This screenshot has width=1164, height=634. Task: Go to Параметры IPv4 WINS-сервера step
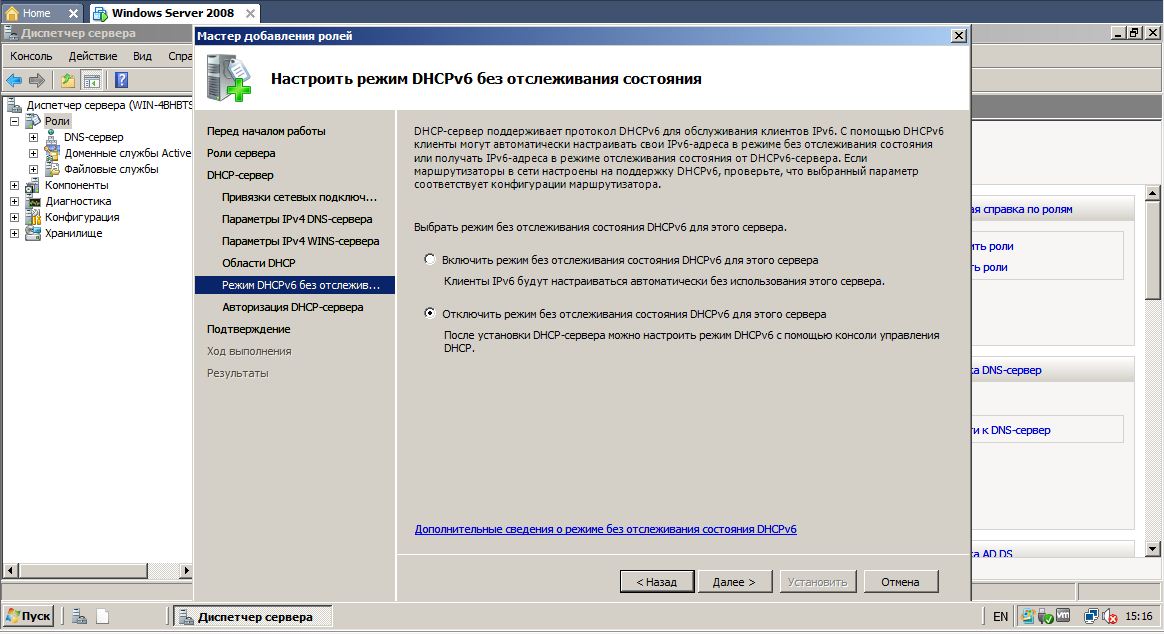(300, 241)
